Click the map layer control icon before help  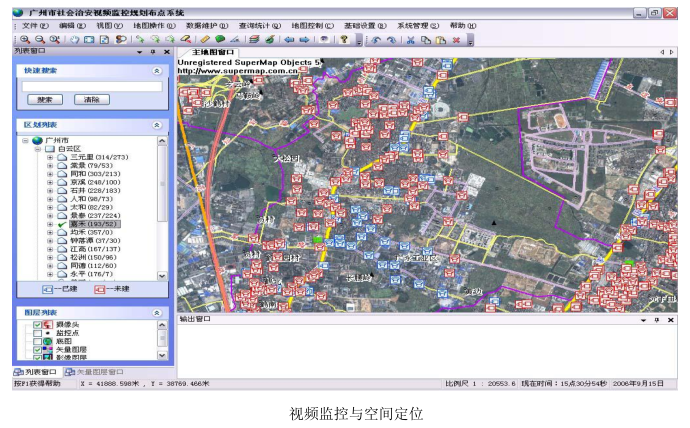tap(324, 40)
